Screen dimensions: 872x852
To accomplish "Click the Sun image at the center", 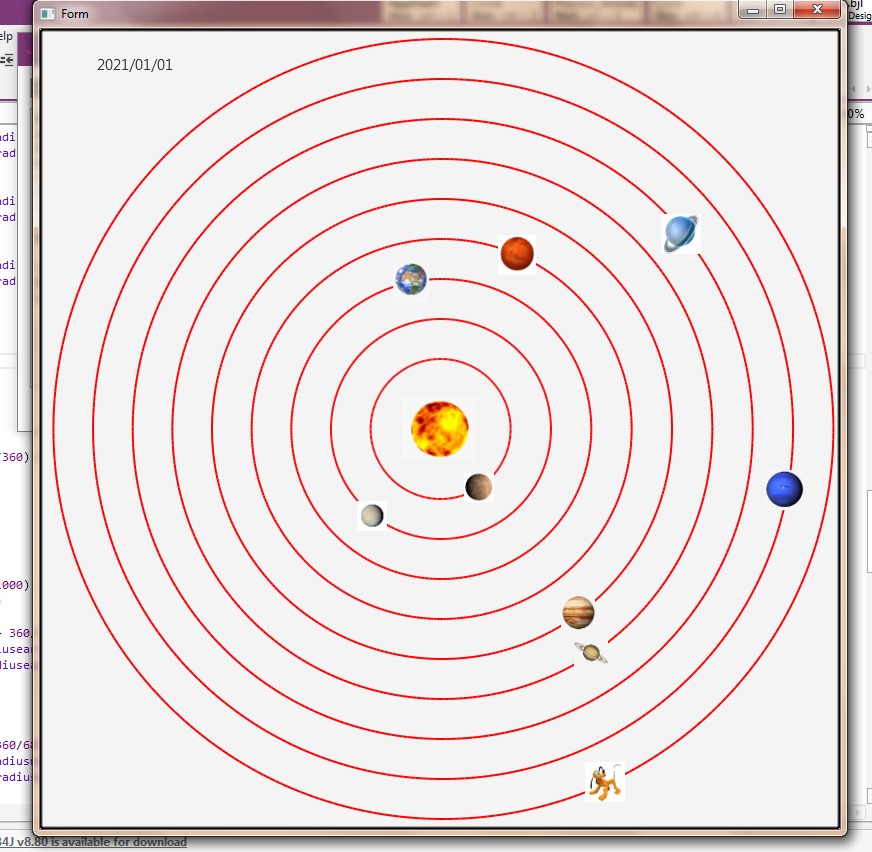I will [x=439, y=429].
